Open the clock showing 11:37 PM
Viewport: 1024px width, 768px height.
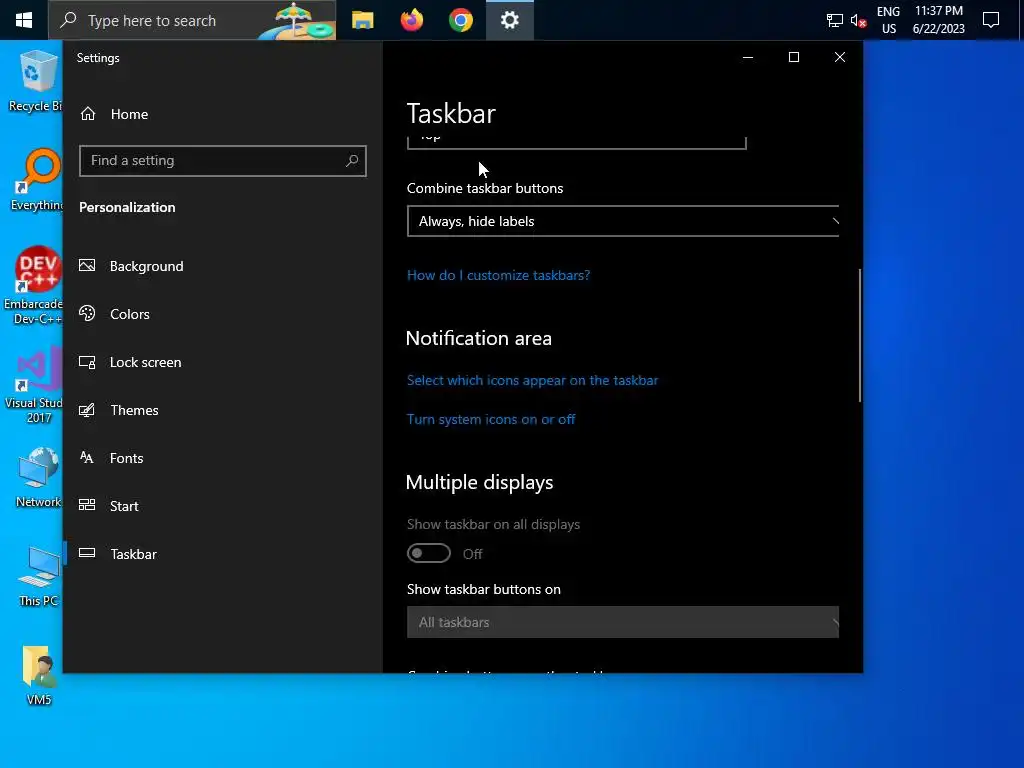(x=938, y=20)
